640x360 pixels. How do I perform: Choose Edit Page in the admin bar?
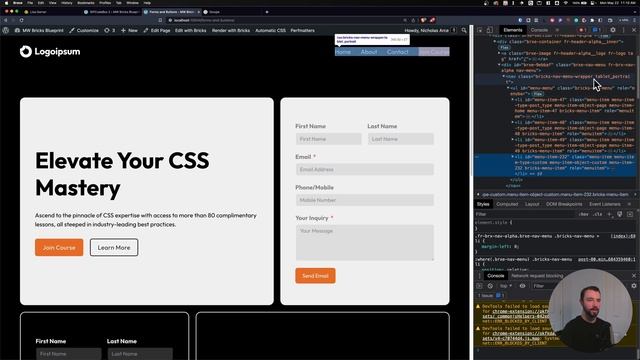tap(156, 30)
